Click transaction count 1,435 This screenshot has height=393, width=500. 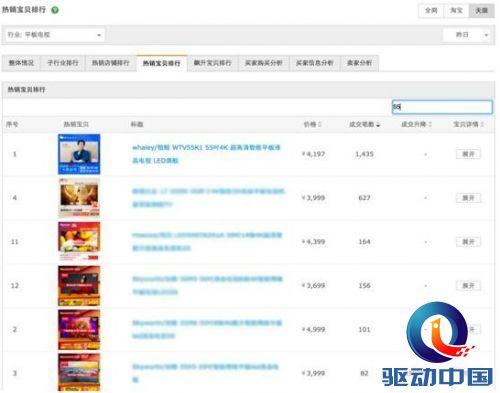click(364, 154)
